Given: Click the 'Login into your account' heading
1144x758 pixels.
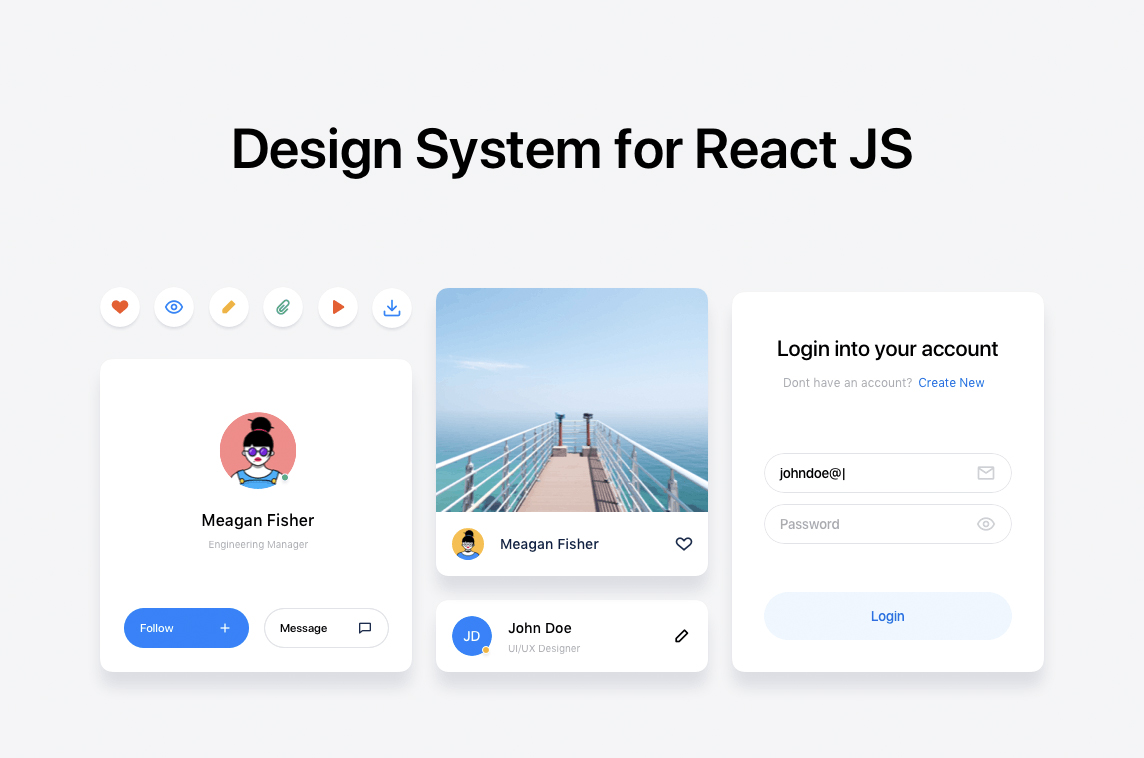Looking at the screenshot, I should [x=887, y=349].
